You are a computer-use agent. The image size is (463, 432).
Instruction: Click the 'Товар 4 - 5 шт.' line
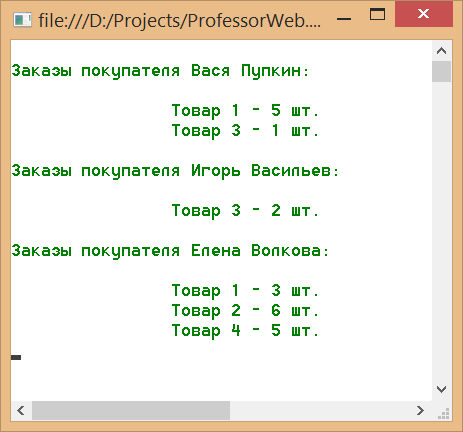pos(245,331)
